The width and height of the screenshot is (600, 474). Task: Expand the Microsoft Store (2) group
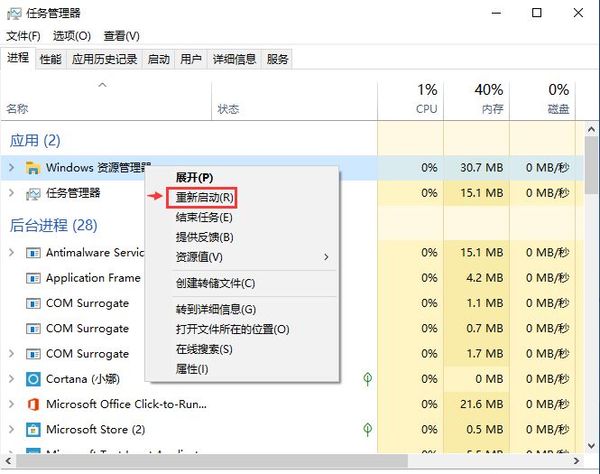(11, 429)
